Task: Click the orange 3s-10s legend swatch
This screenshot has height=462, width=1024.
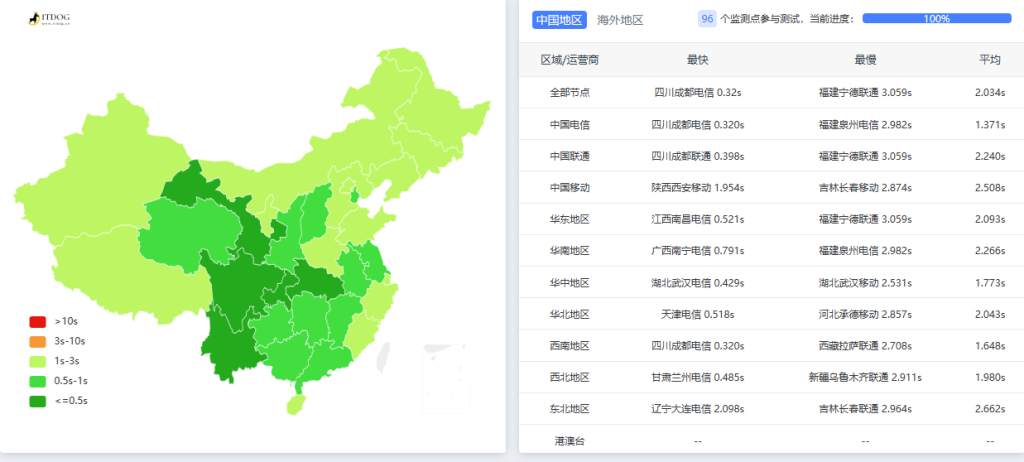Action: 38,342
